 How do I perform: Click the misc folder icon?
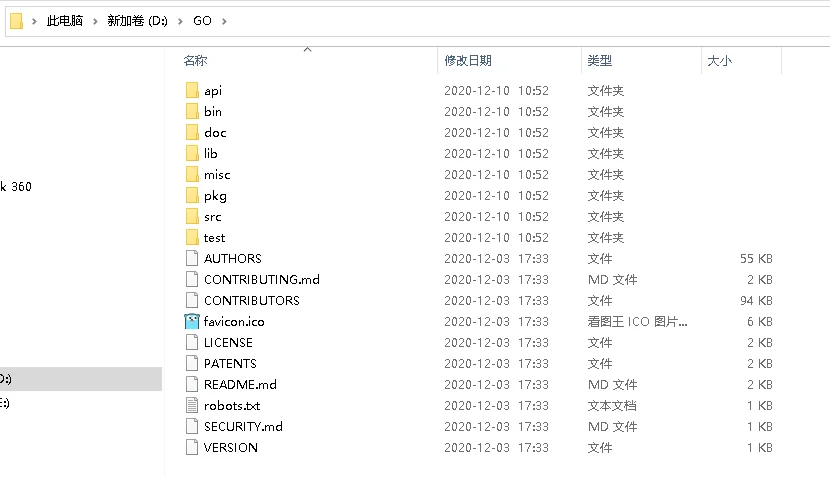[192, 175]
